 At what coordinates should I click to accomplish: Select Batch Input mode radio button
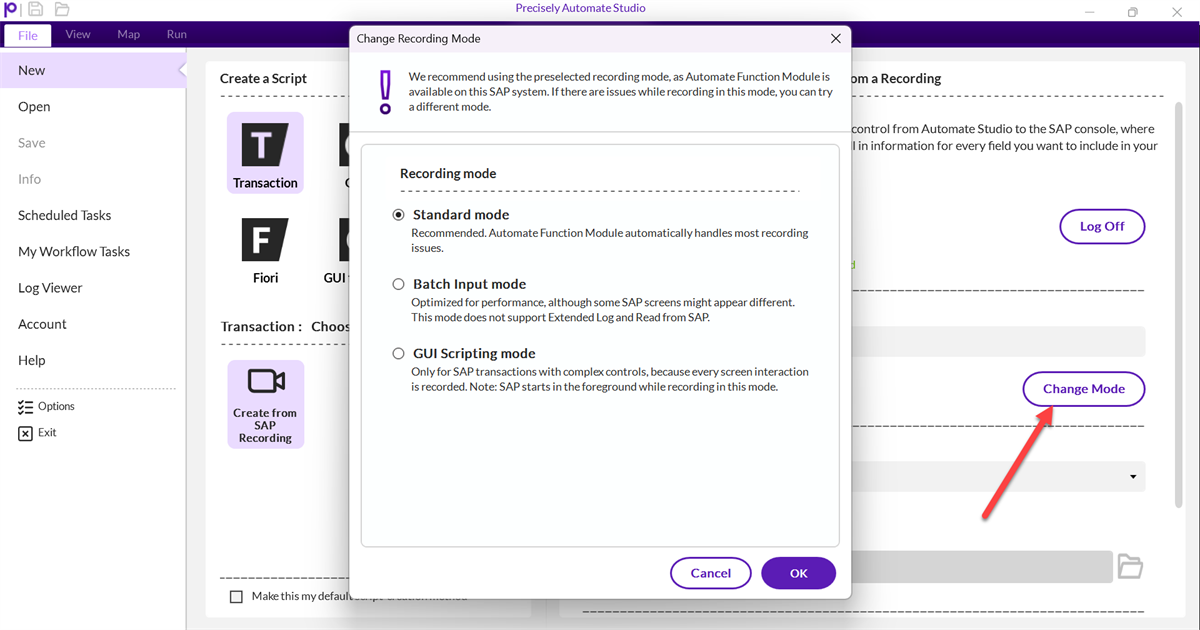pos(399,284)
